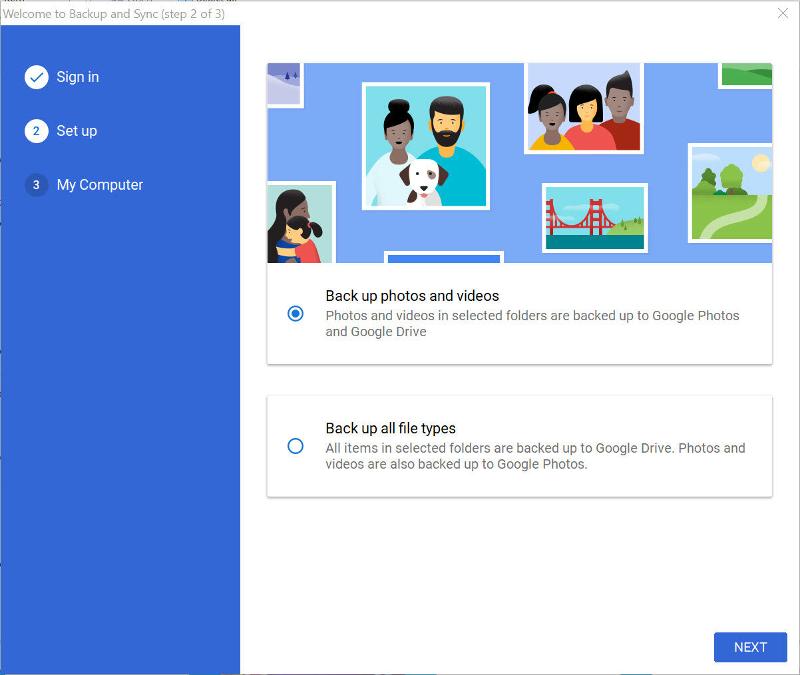Close the Backup and Sync window
This screenshot has height=675, width=800.
782,13
